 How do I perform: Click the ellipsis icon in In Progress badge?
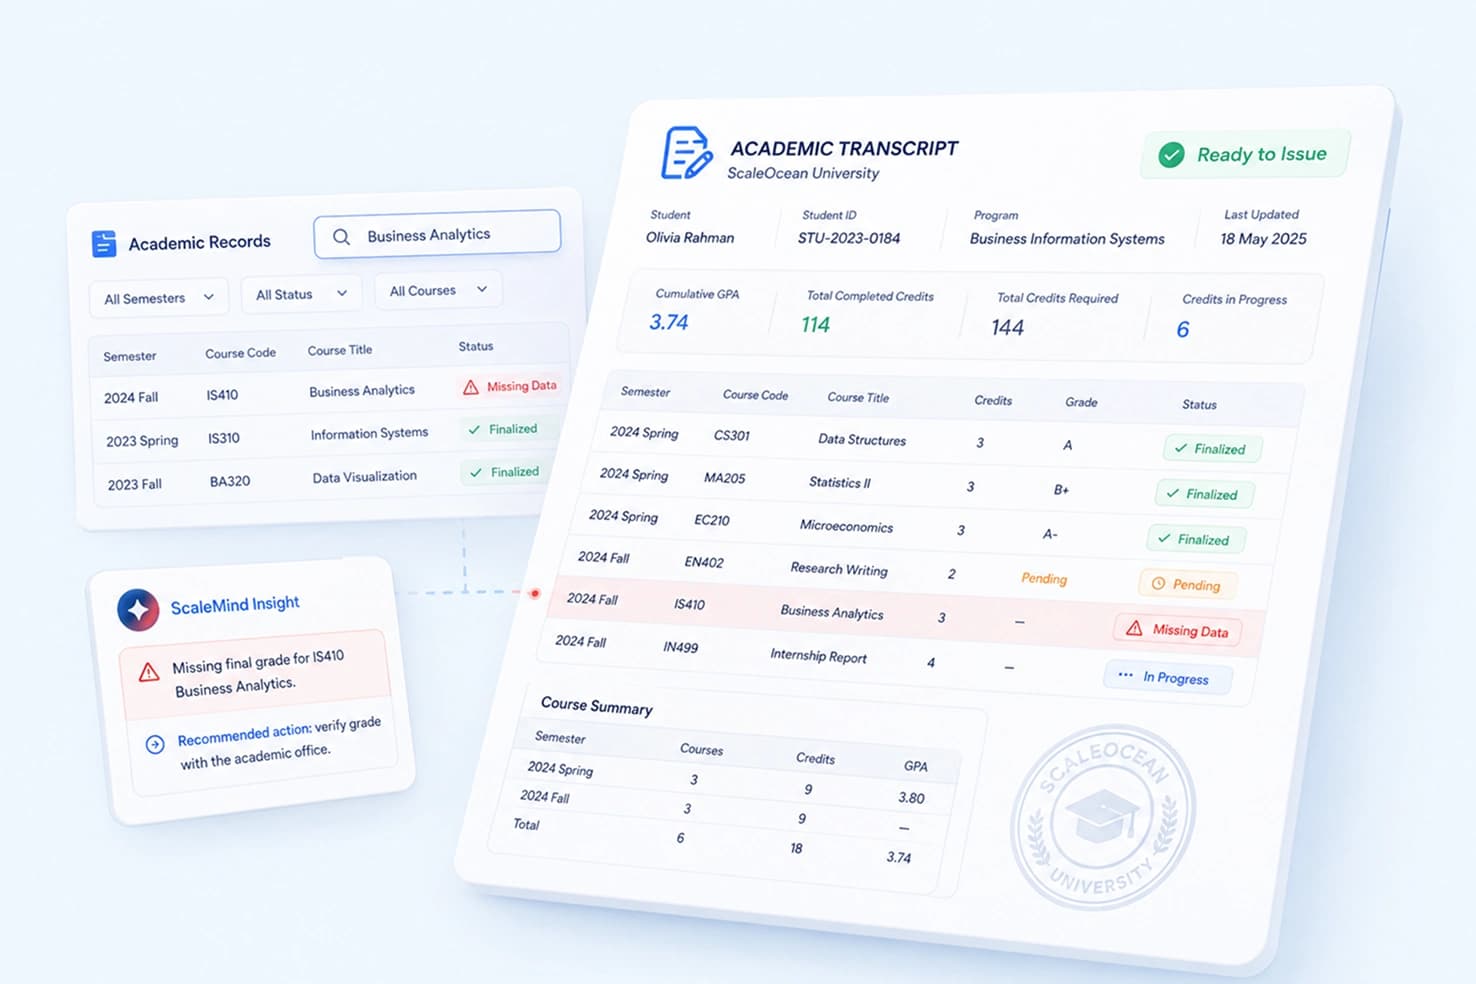point(1125,675)
